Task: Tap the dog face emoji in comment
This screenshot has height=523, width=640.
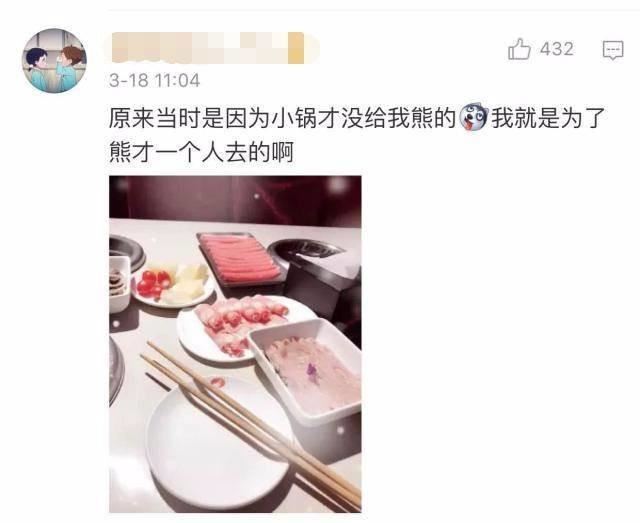Action: [473, 118]
